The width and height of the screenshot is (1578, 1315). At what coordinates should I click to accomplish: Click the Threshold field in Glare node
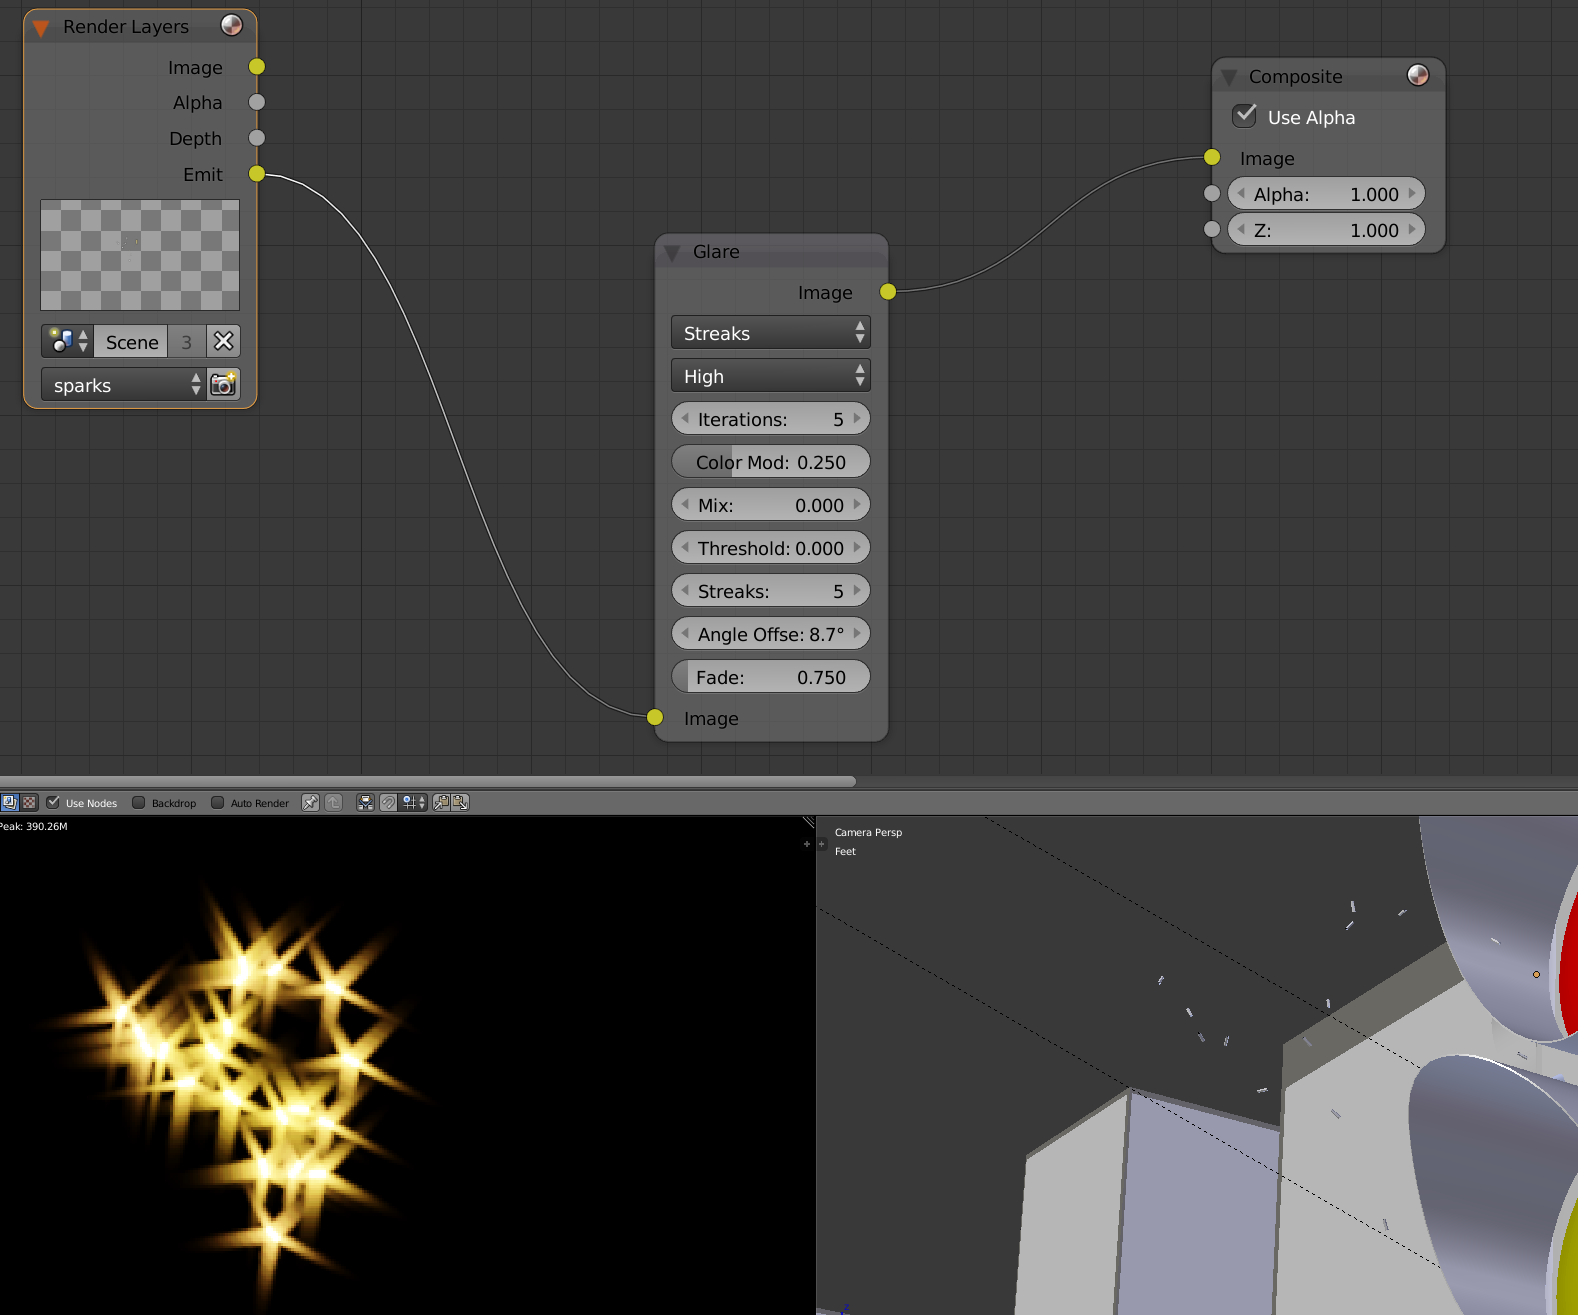[771, 548]
